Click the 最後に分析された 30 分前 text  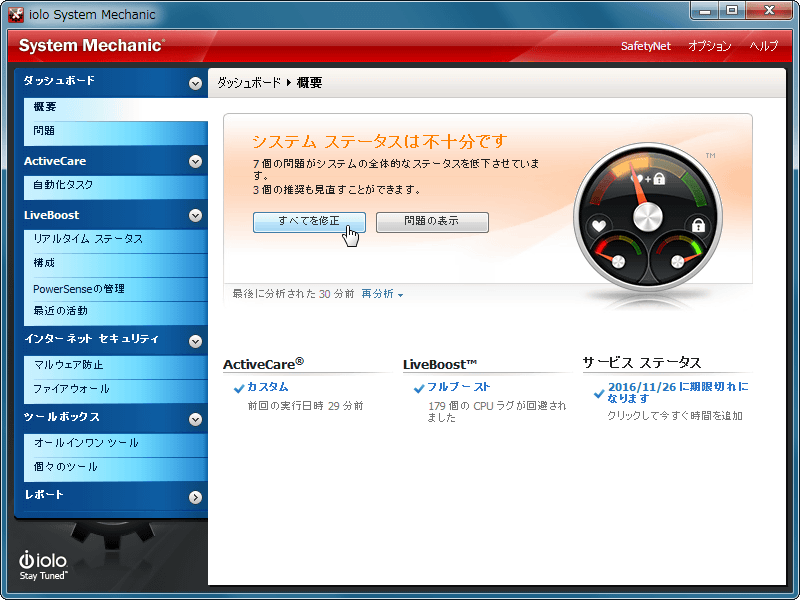pyautogui.click(x=293, y=294)
